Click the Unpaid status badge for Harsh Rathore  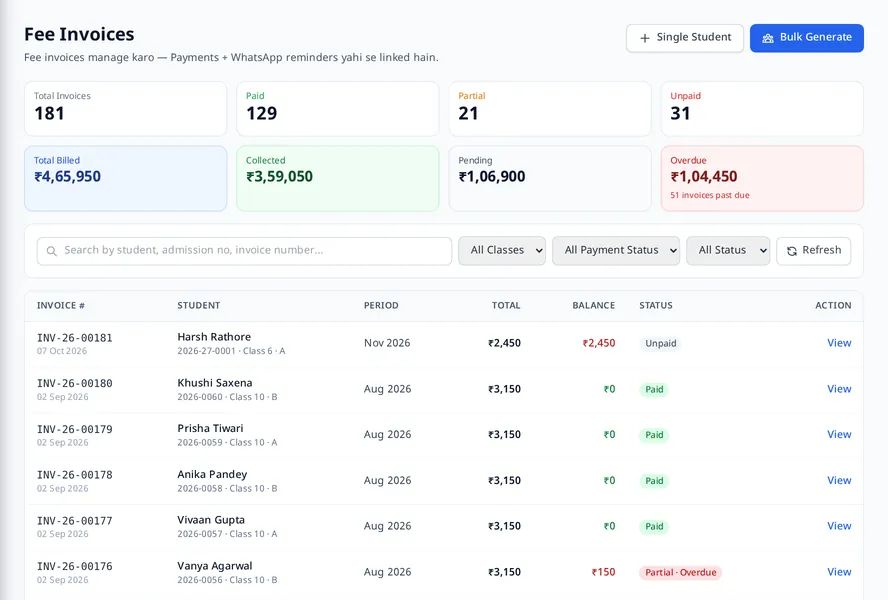pos(660,343)
